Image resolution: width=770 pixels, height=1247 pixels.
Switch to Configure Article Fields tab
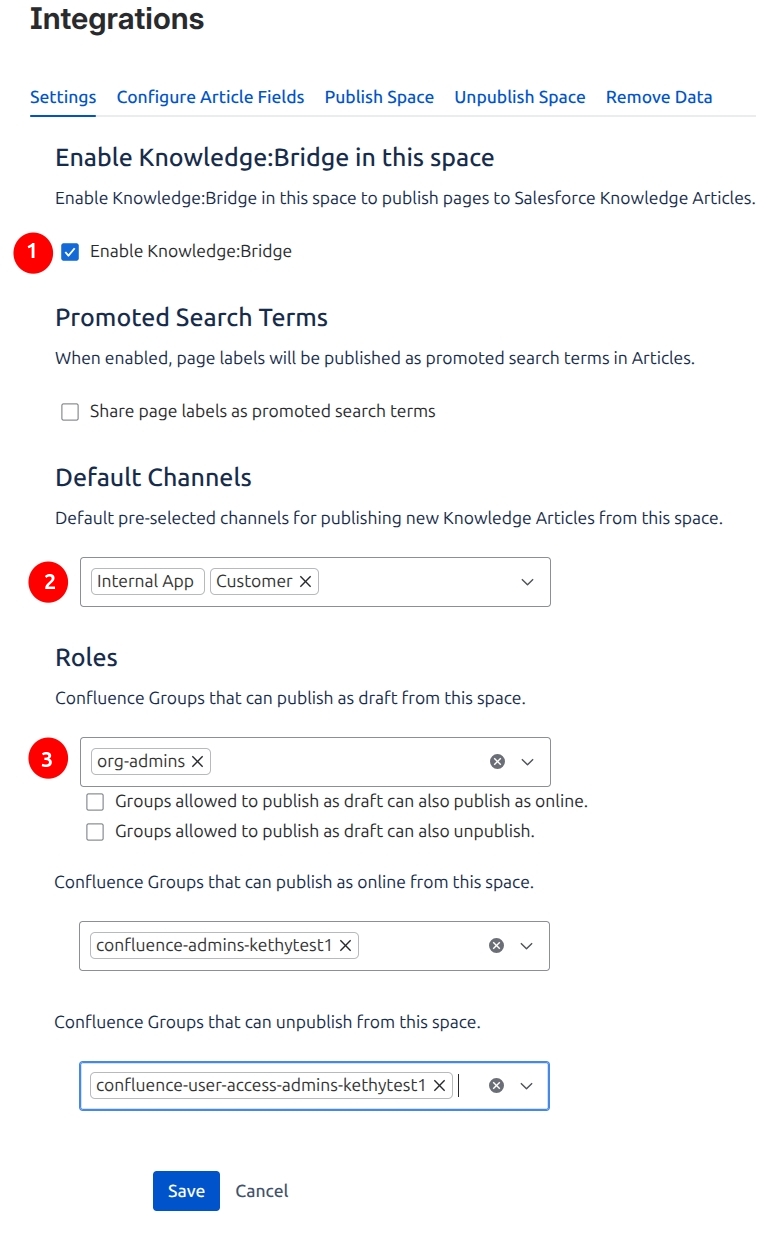tap(211, 97)
